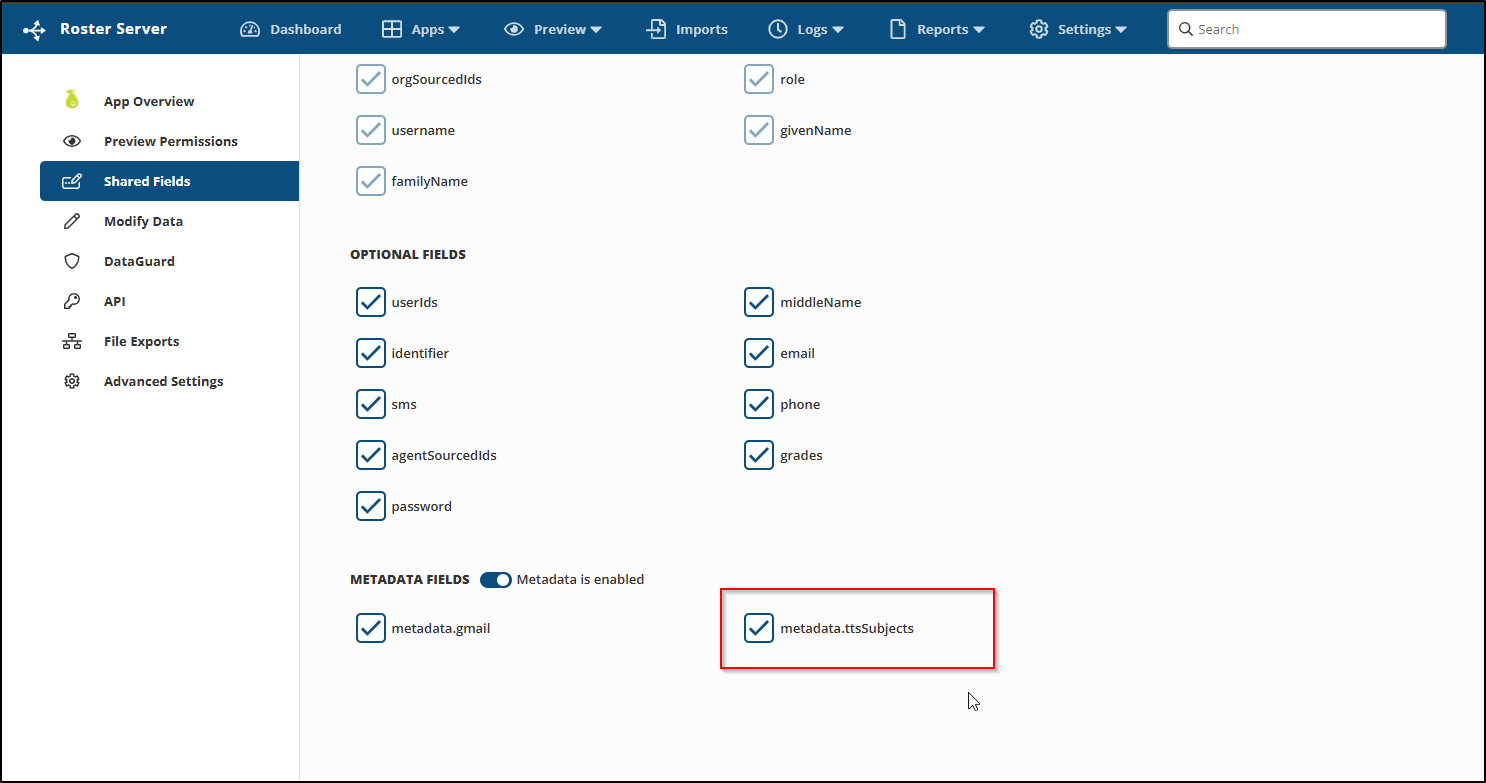Open Modify Data in the sidebar
The width and height of the screenshot is (1486, 783).
pyautogui.click(x=169, y=221)
